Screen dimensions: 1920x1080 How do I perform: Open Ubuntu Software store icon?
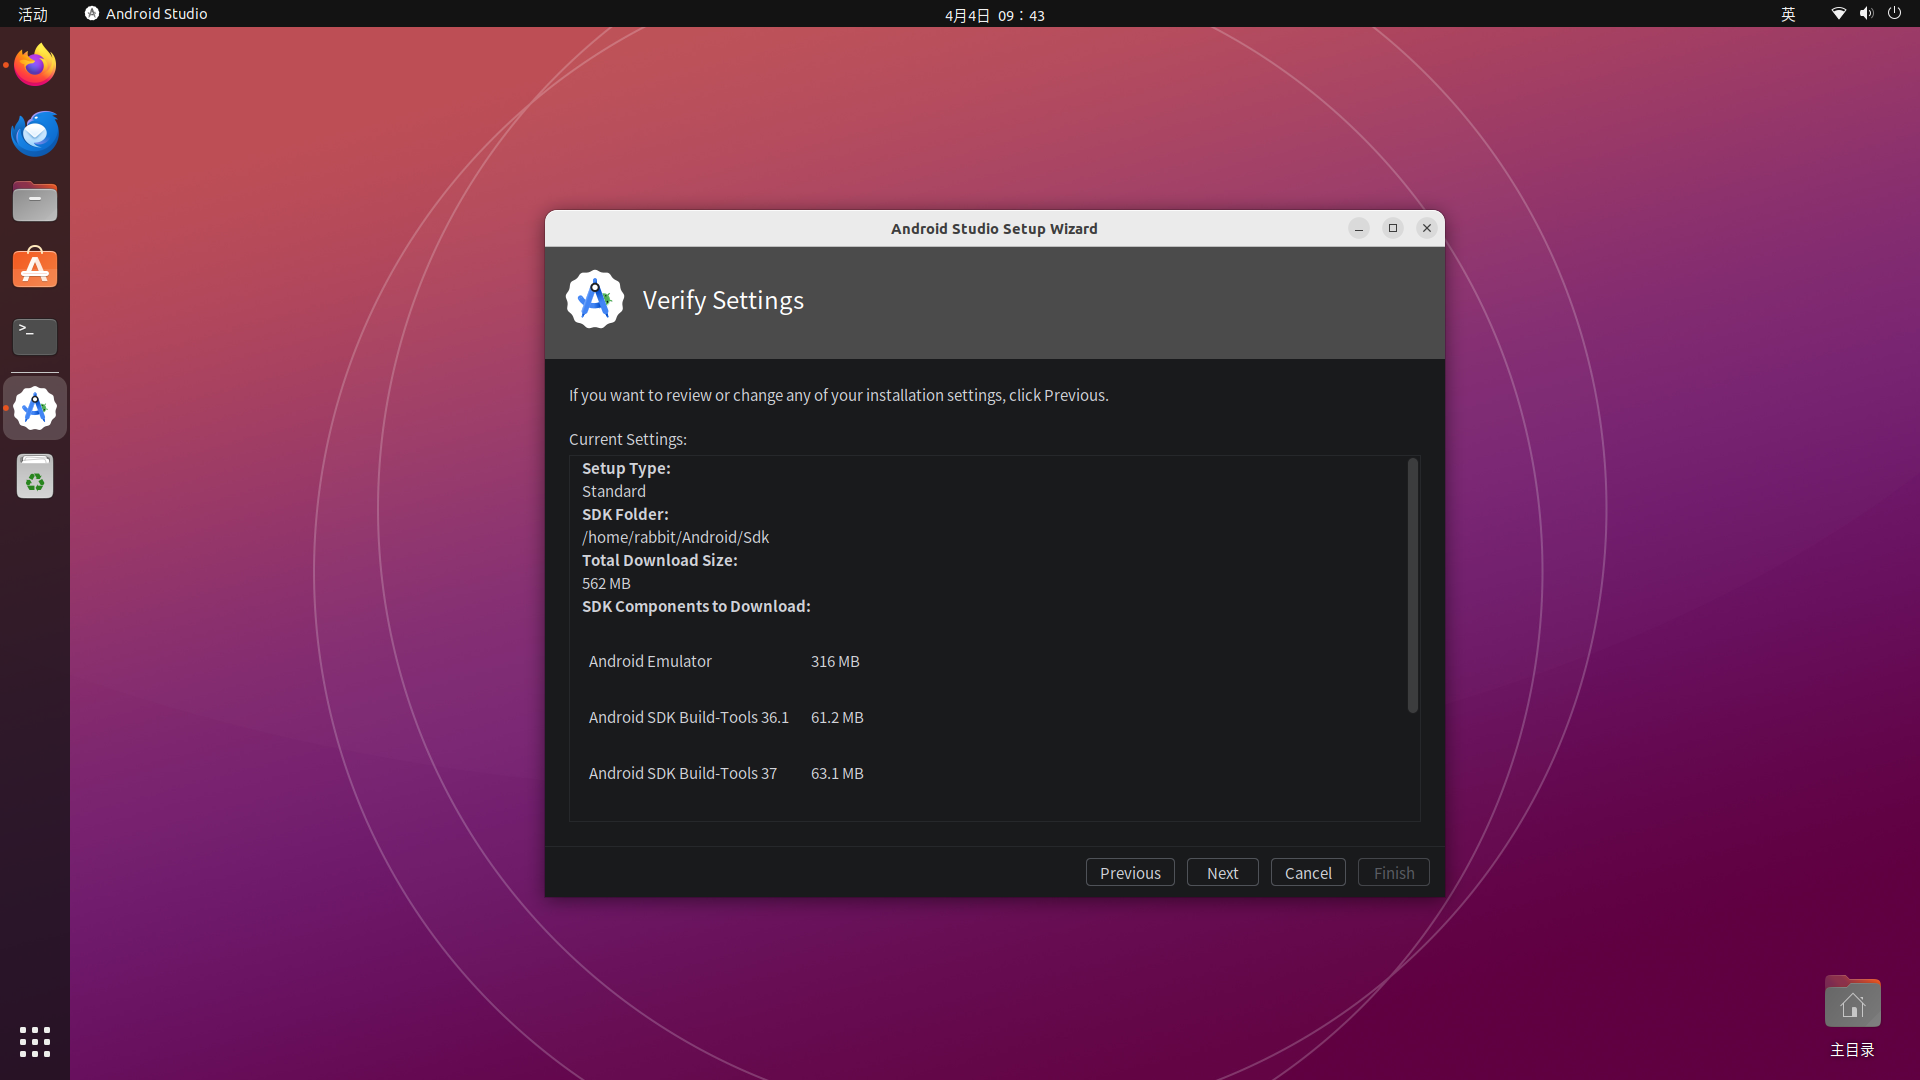click(35, 269)
